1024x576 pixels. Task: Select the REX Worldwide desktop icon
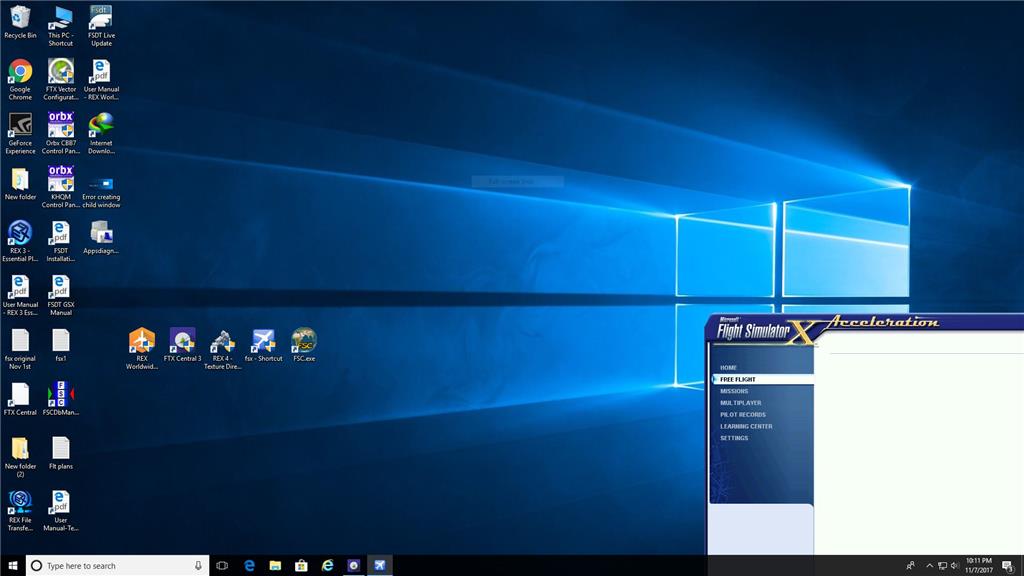point(142,349)
